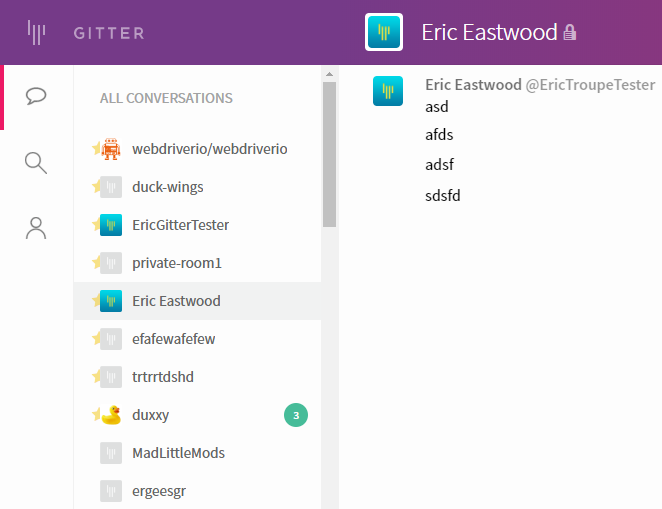
Task: Click the favourite star on efafewafefew
Action: 96,338
